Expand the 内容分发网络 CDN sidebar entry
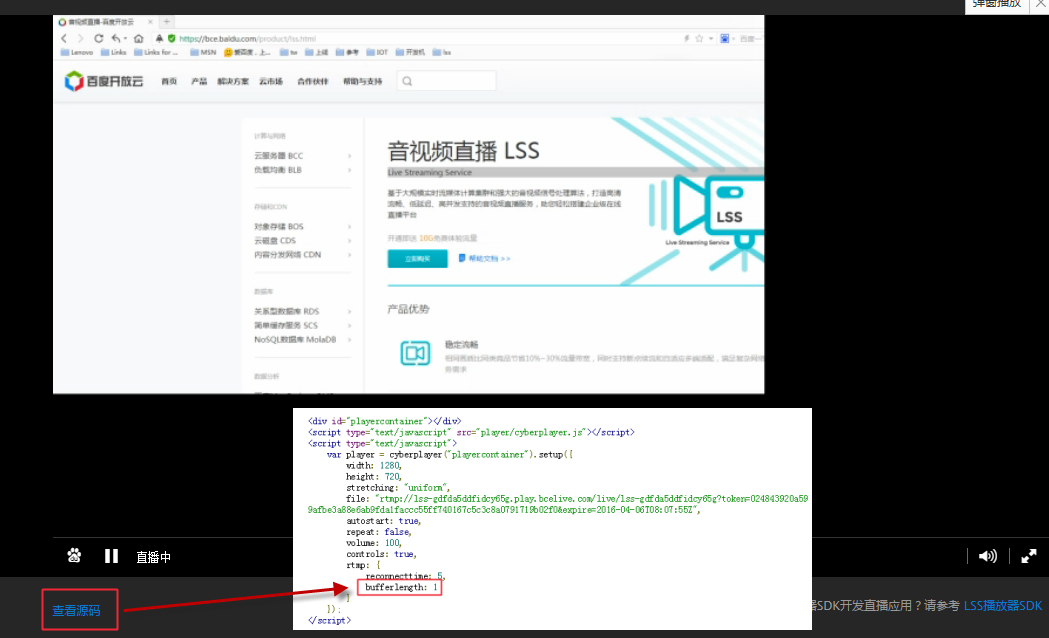 [302, 255]
